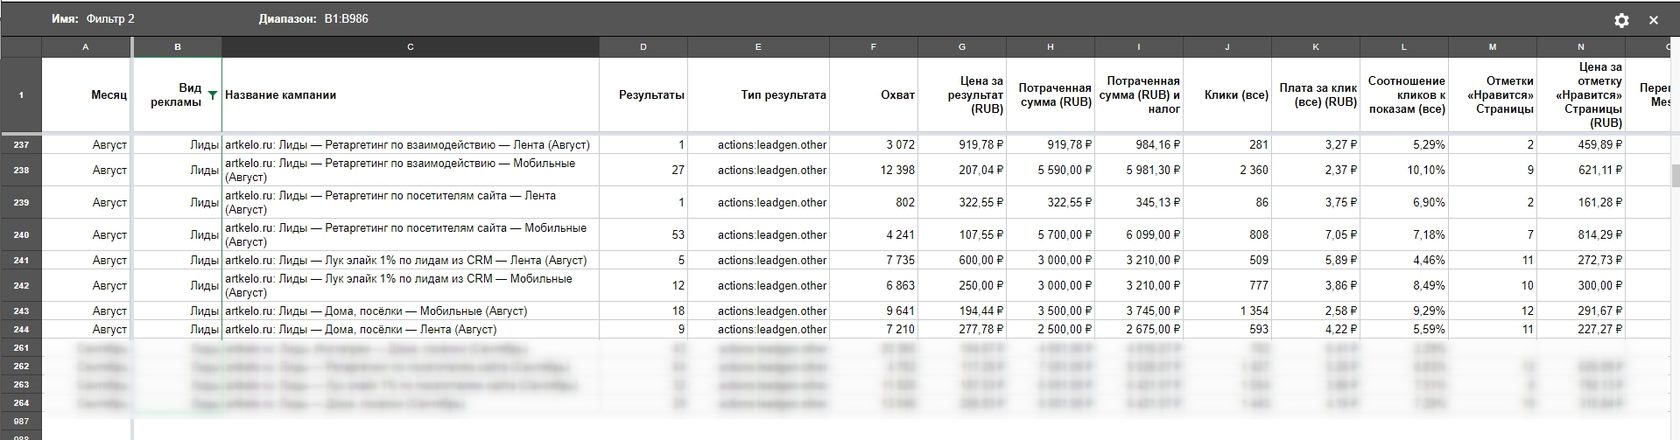Click the Название кампании header cell
The height and width of the screenshot is (440, 1680).
click(410, 95)
